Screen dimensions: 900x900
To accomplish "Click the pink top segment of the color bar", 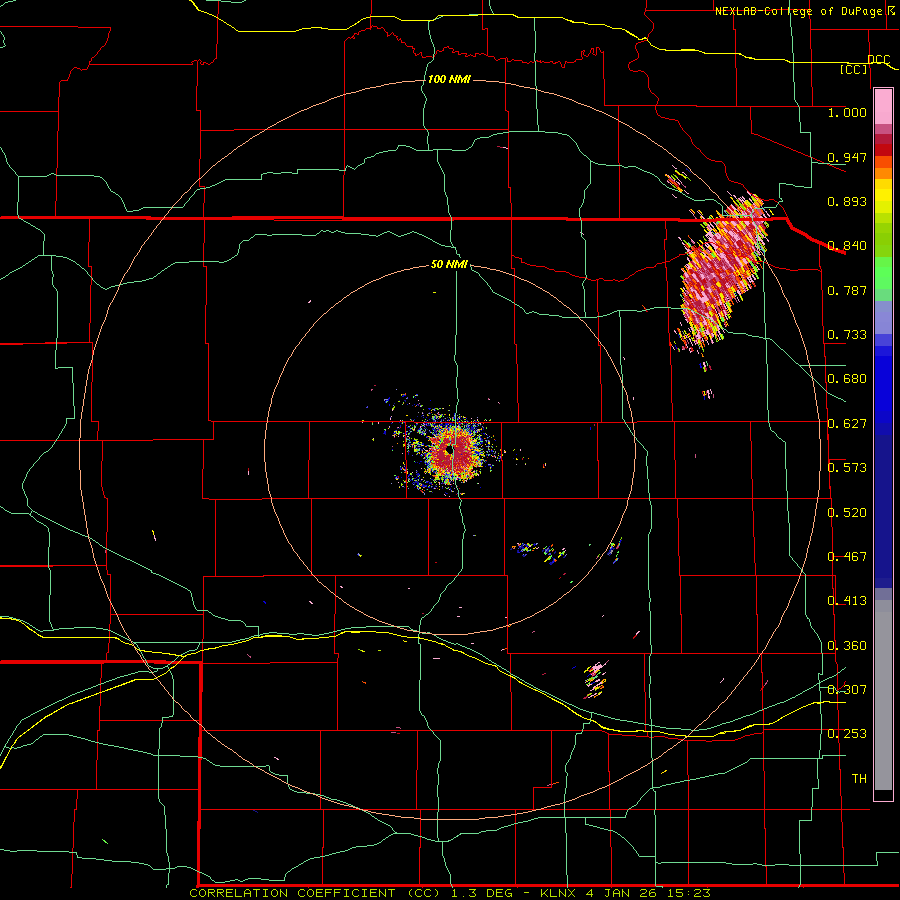I will point(883,107).
